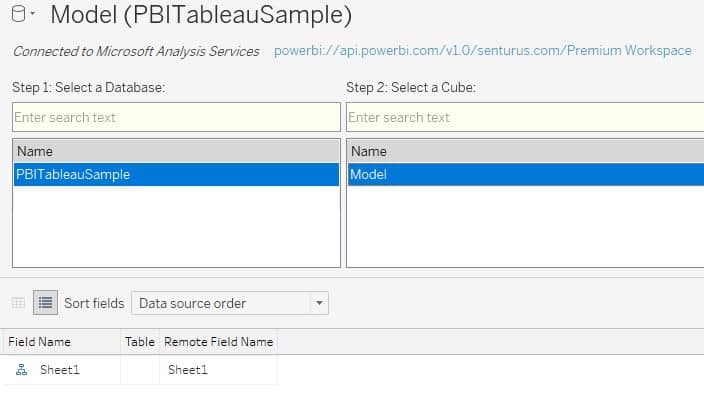
Task: Click the Field Name column header
Action: (x=62, y=342)
